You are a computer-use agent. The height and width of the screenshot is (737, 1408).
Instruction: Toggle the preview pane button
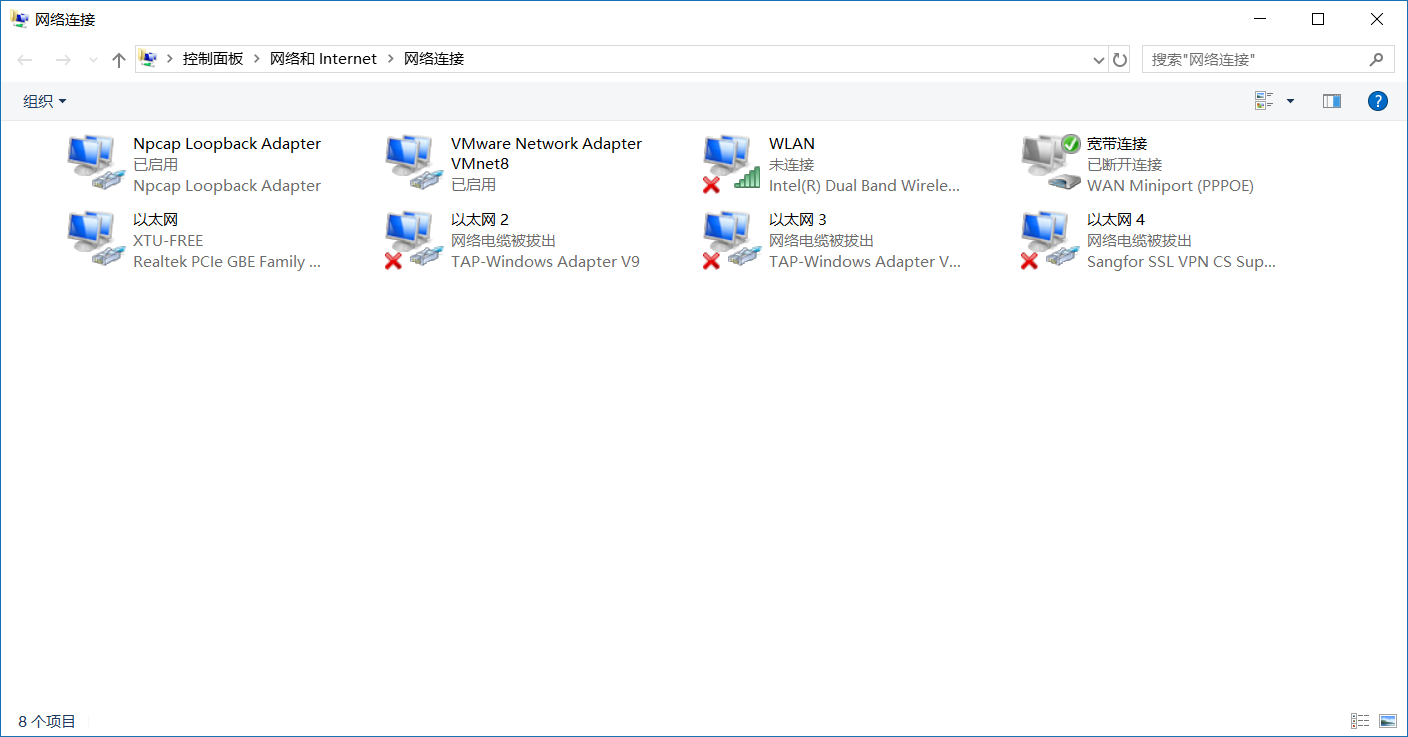1331,101
